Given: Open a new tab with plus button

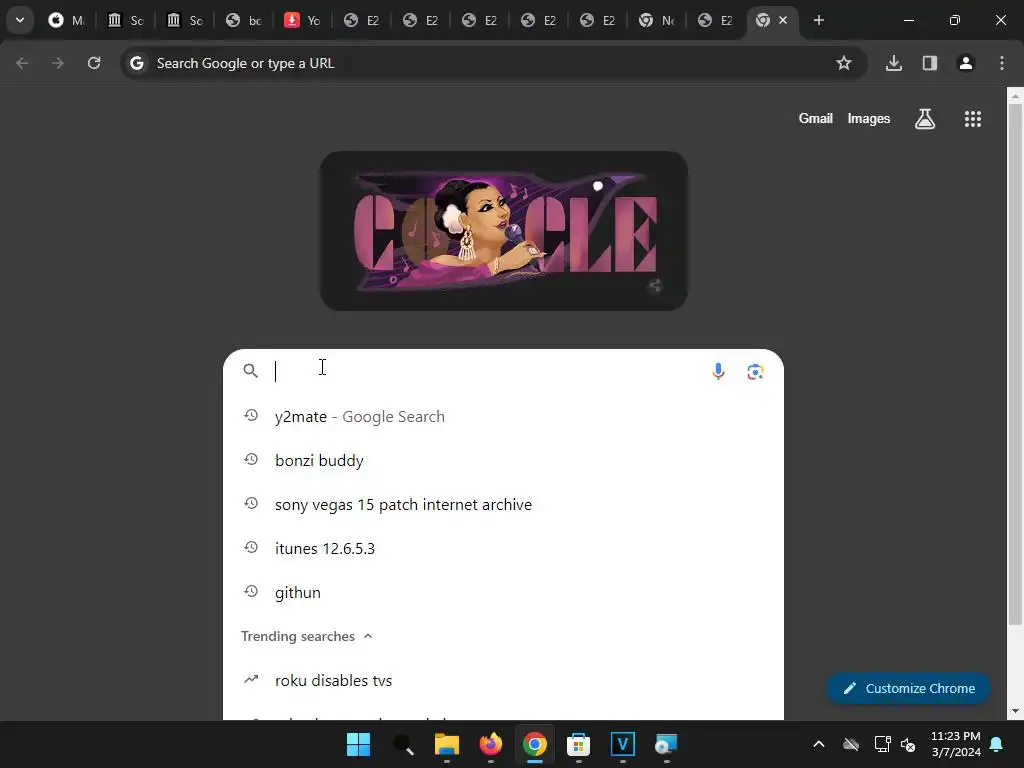Looking at the screenshot, I should [818, 20].
